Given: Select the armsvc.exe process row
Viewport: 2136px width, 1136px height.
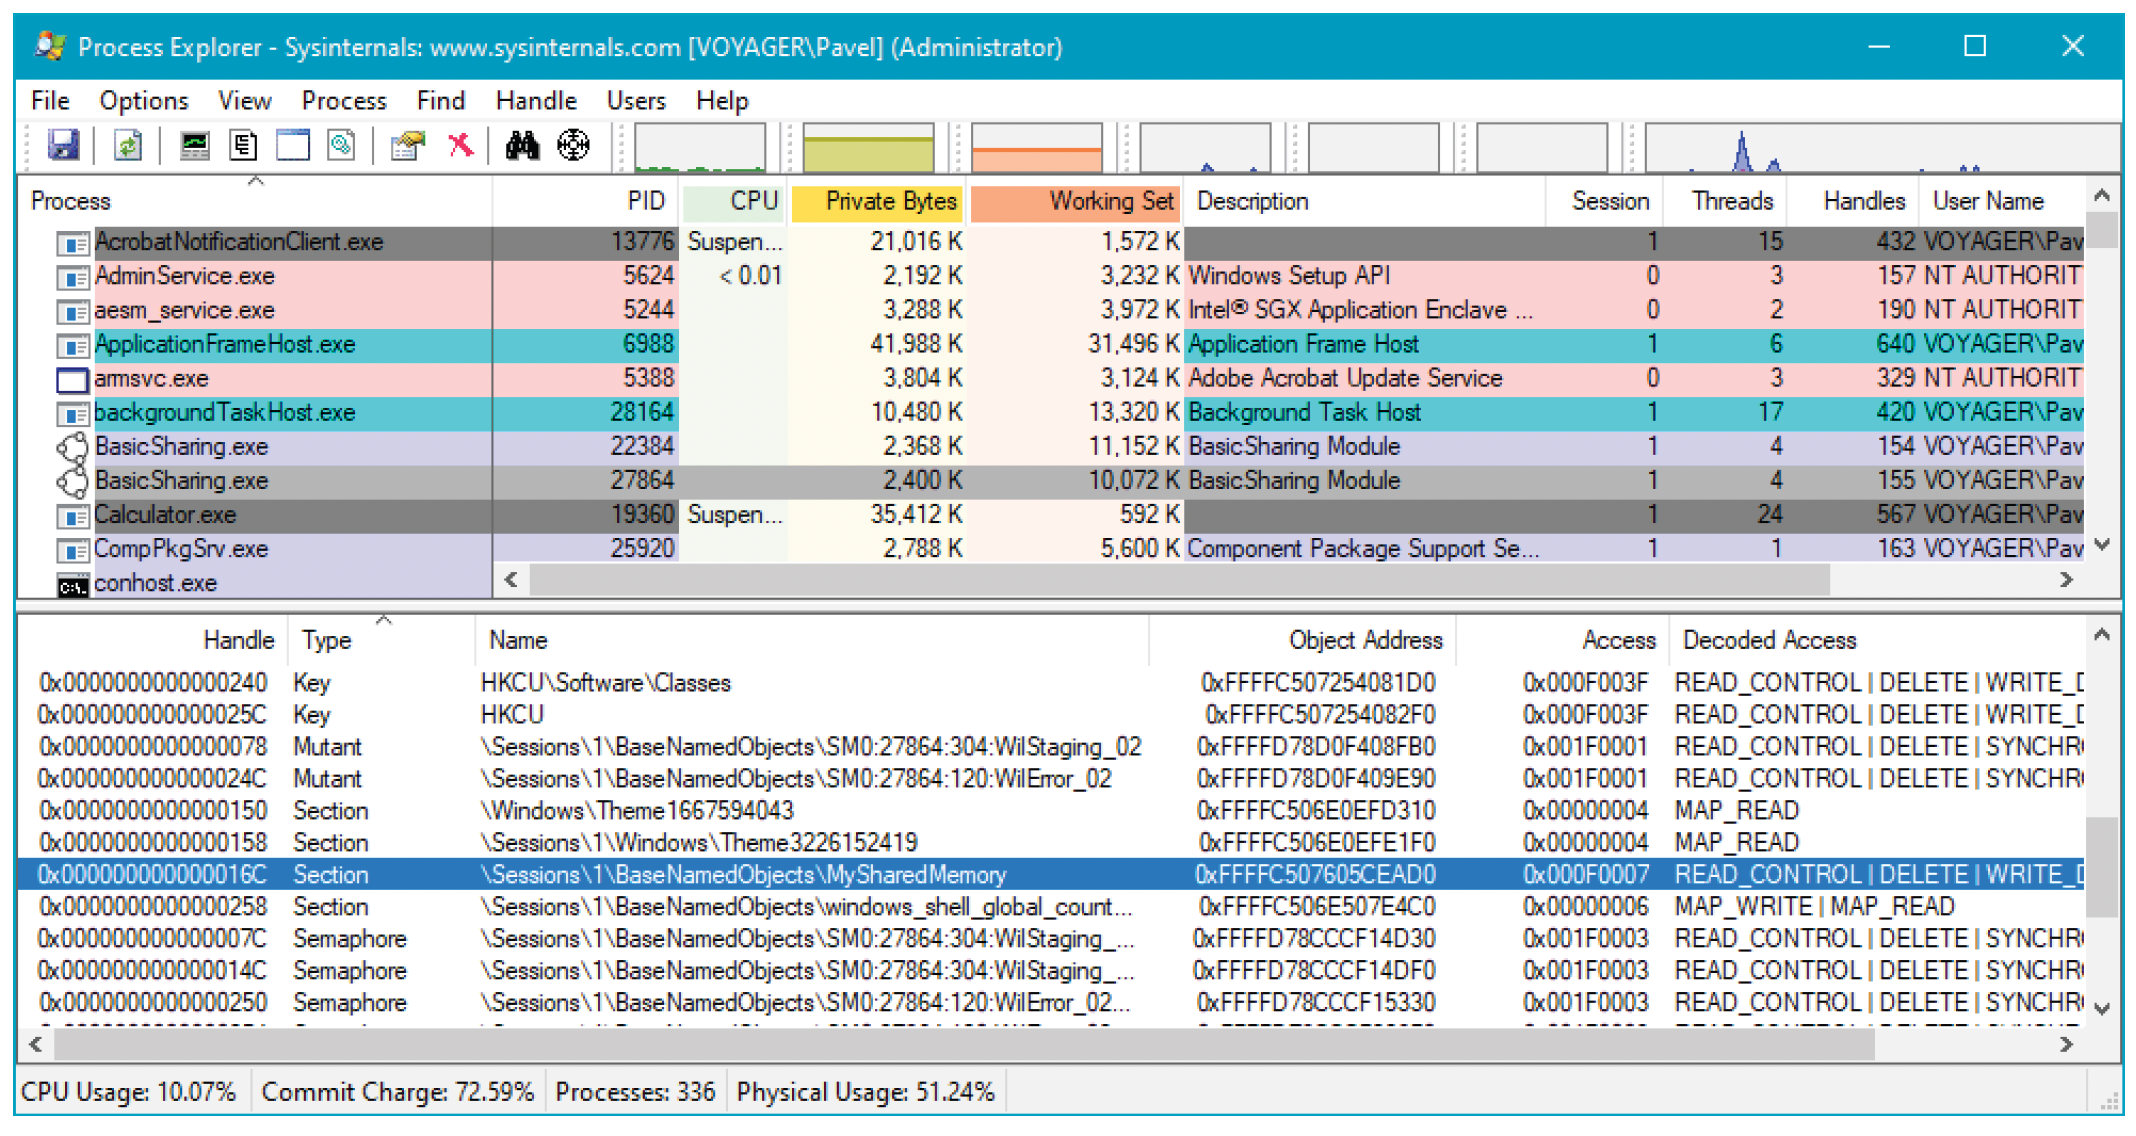Looking at the screenshot, I should tap(1051, 380).
